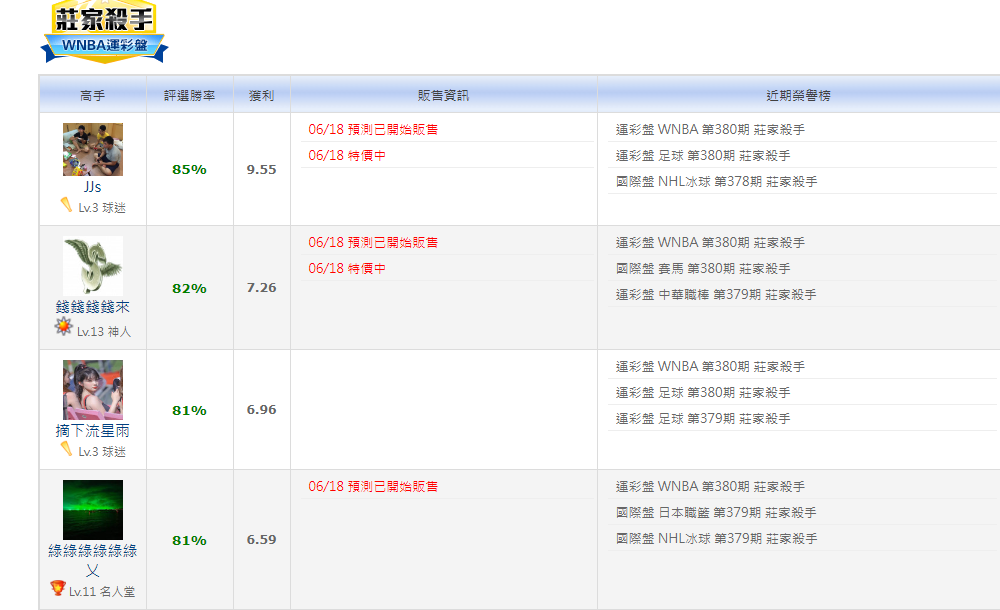
Task: Click the Lv.11 名人堂 label
Action: (x=102, y=592)
